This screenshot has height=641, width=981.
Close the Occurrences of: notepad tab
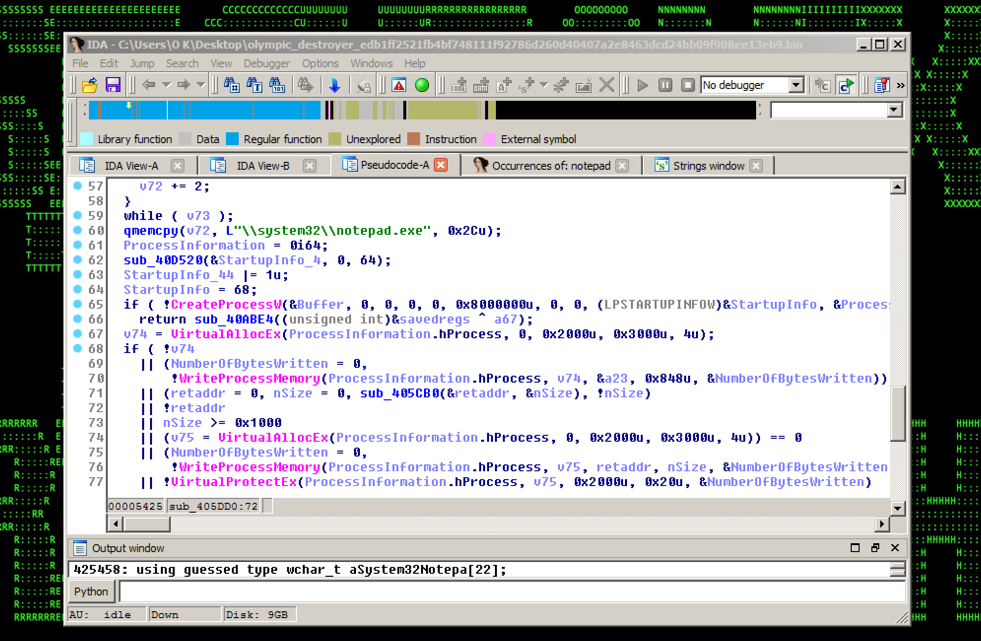tap(622, 166)
